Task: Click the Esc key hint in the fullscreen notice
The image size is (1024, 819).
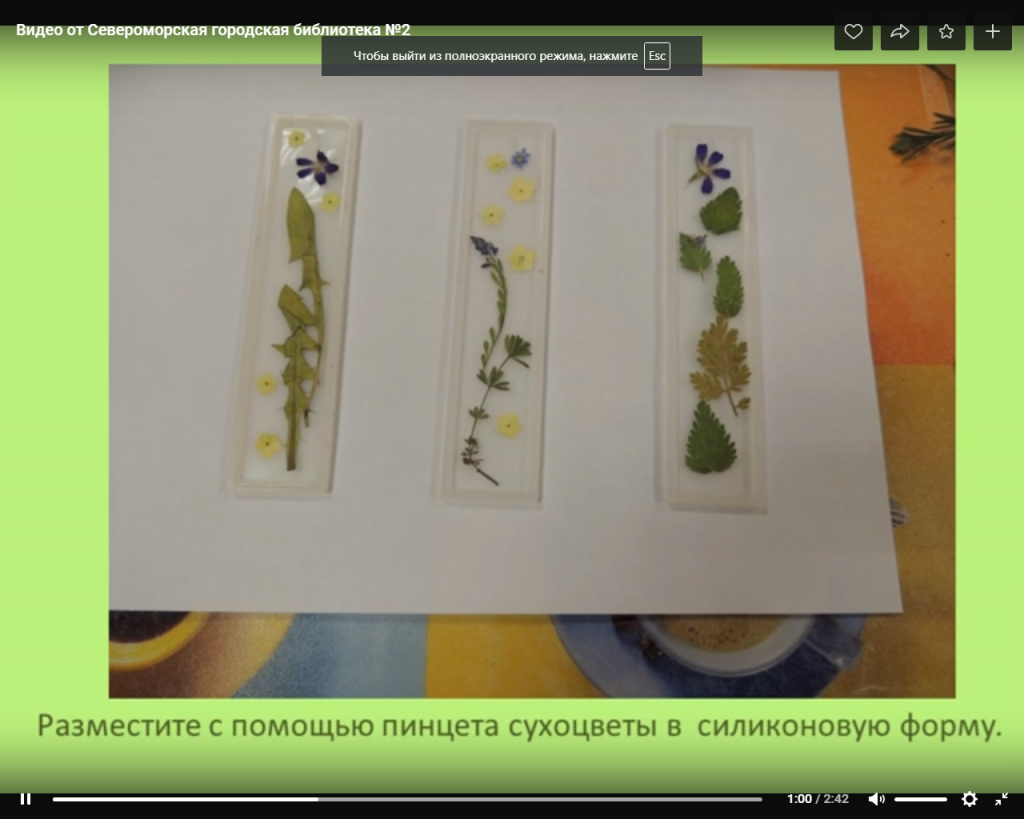Action: [x=657, y=56]
